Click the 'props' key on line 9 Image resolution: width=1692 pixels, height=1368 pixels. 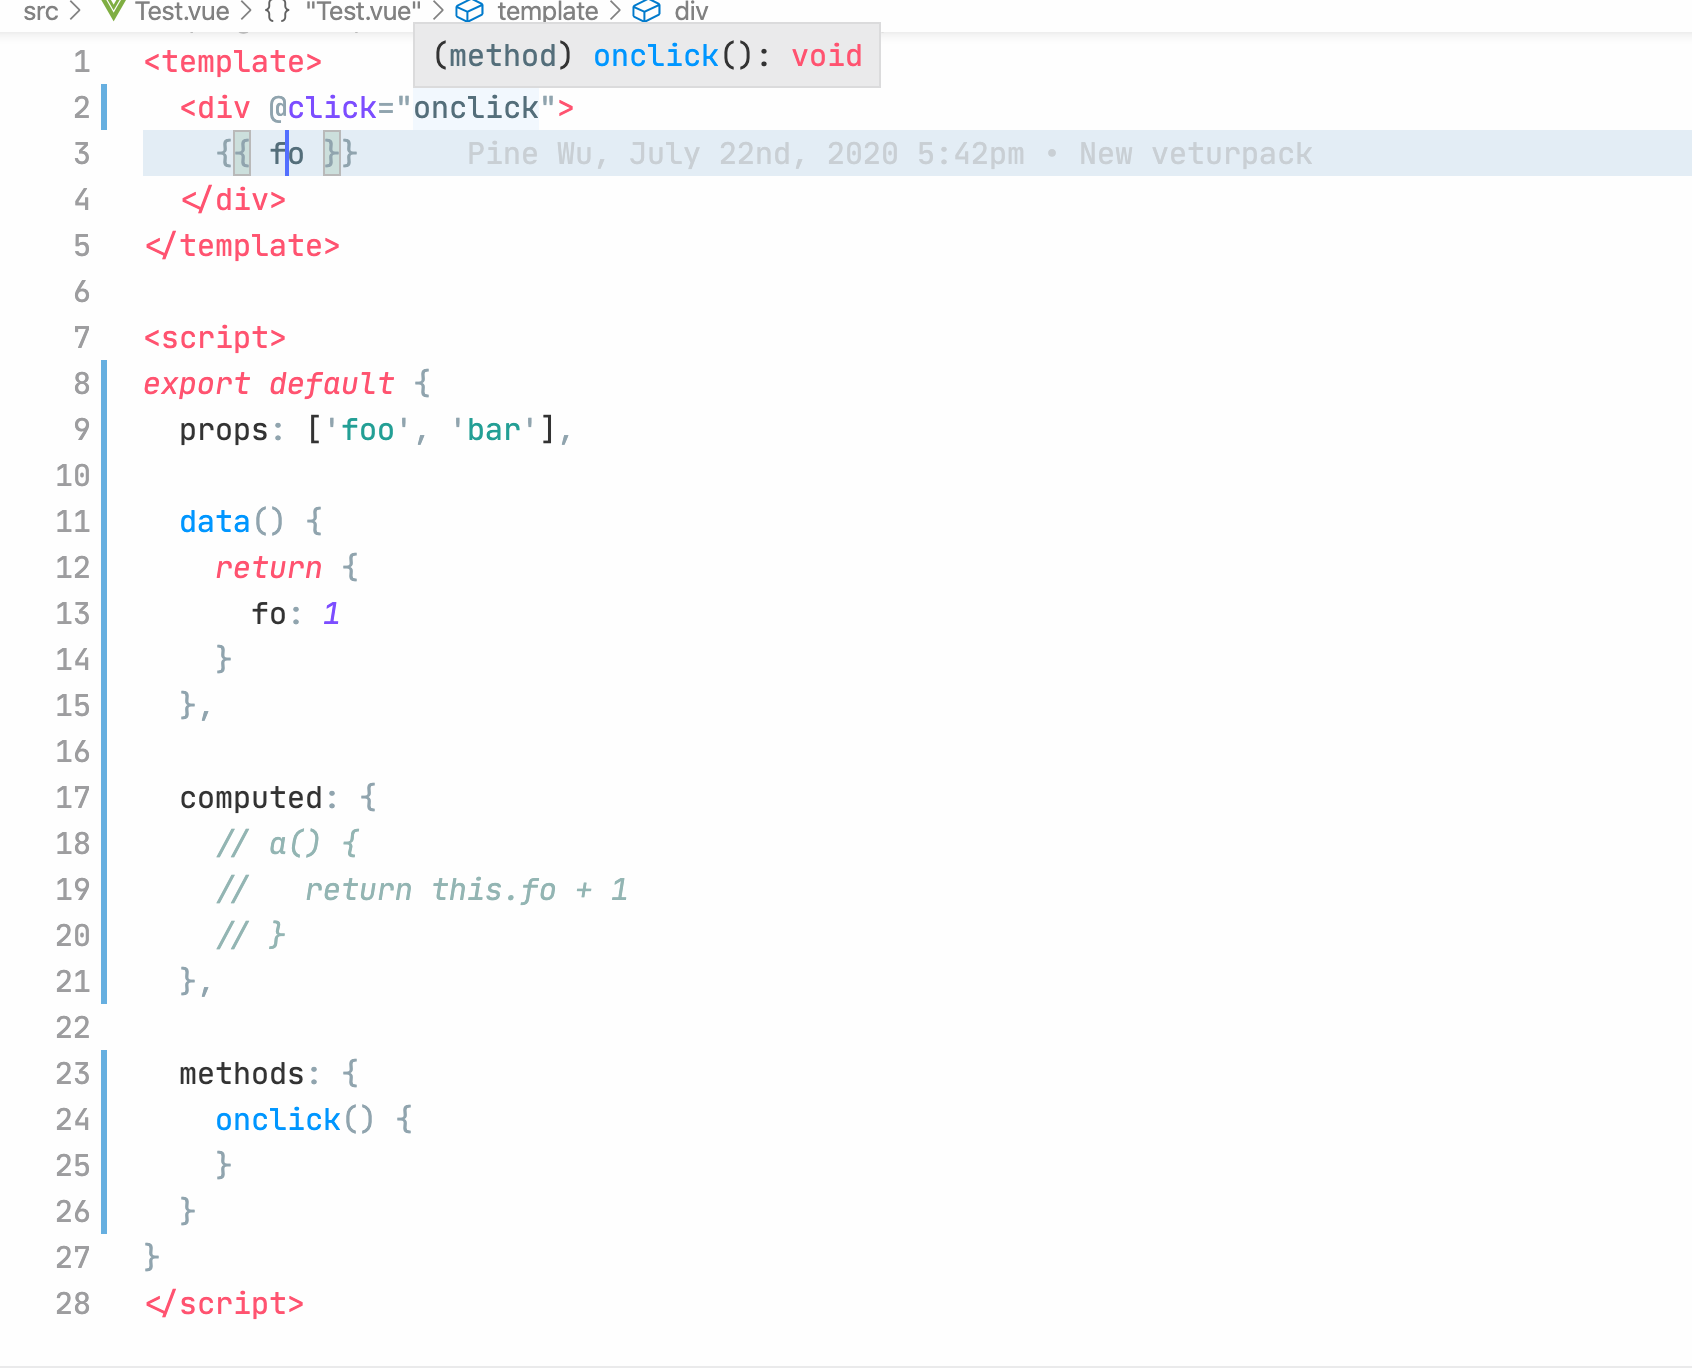(224, 430)
